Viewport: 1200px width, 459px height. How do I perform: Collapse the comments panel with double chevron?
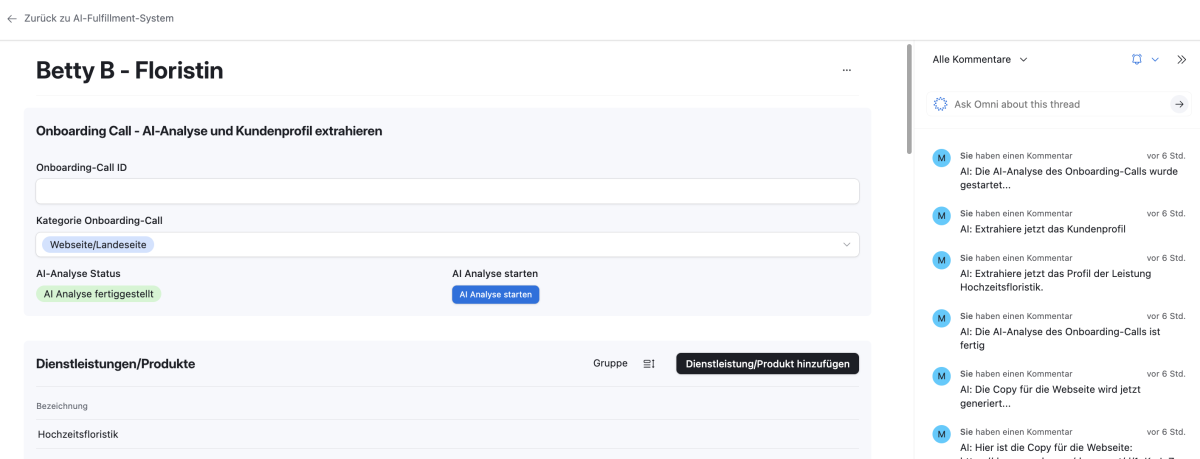tap(1180, 60)
